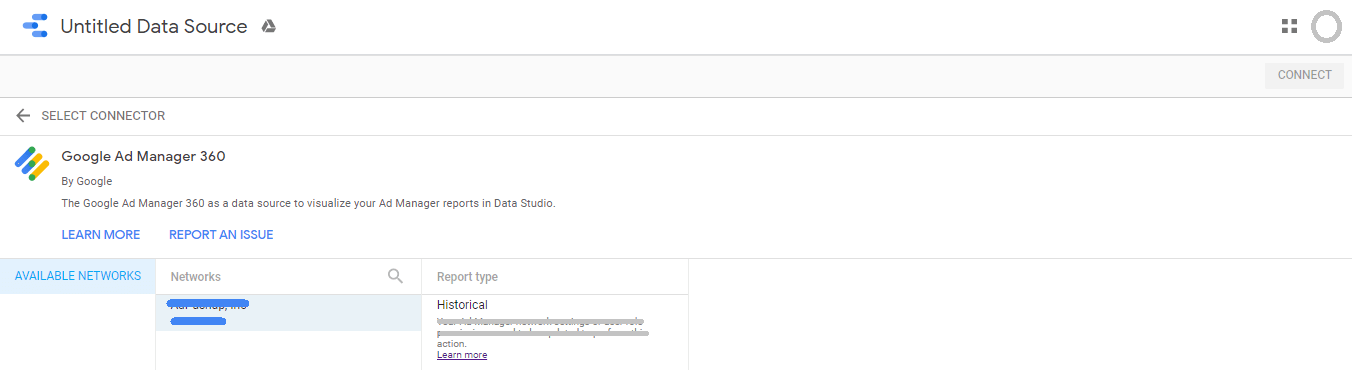This screenshot has width=1352, height=382.
Task: Click the CONNECT button
Action: point(1304,75)
